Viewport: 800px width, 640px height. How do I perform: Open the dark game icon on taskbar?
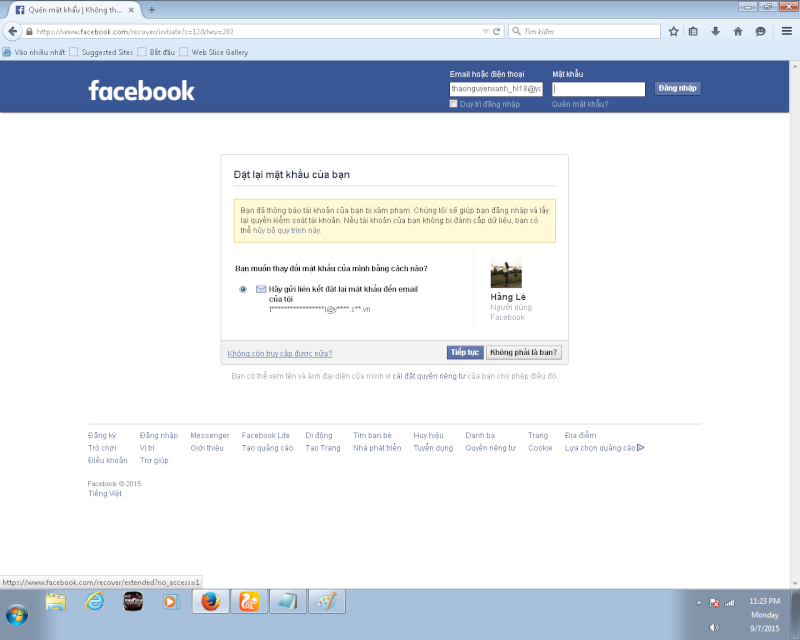click(x=133, y=602)
